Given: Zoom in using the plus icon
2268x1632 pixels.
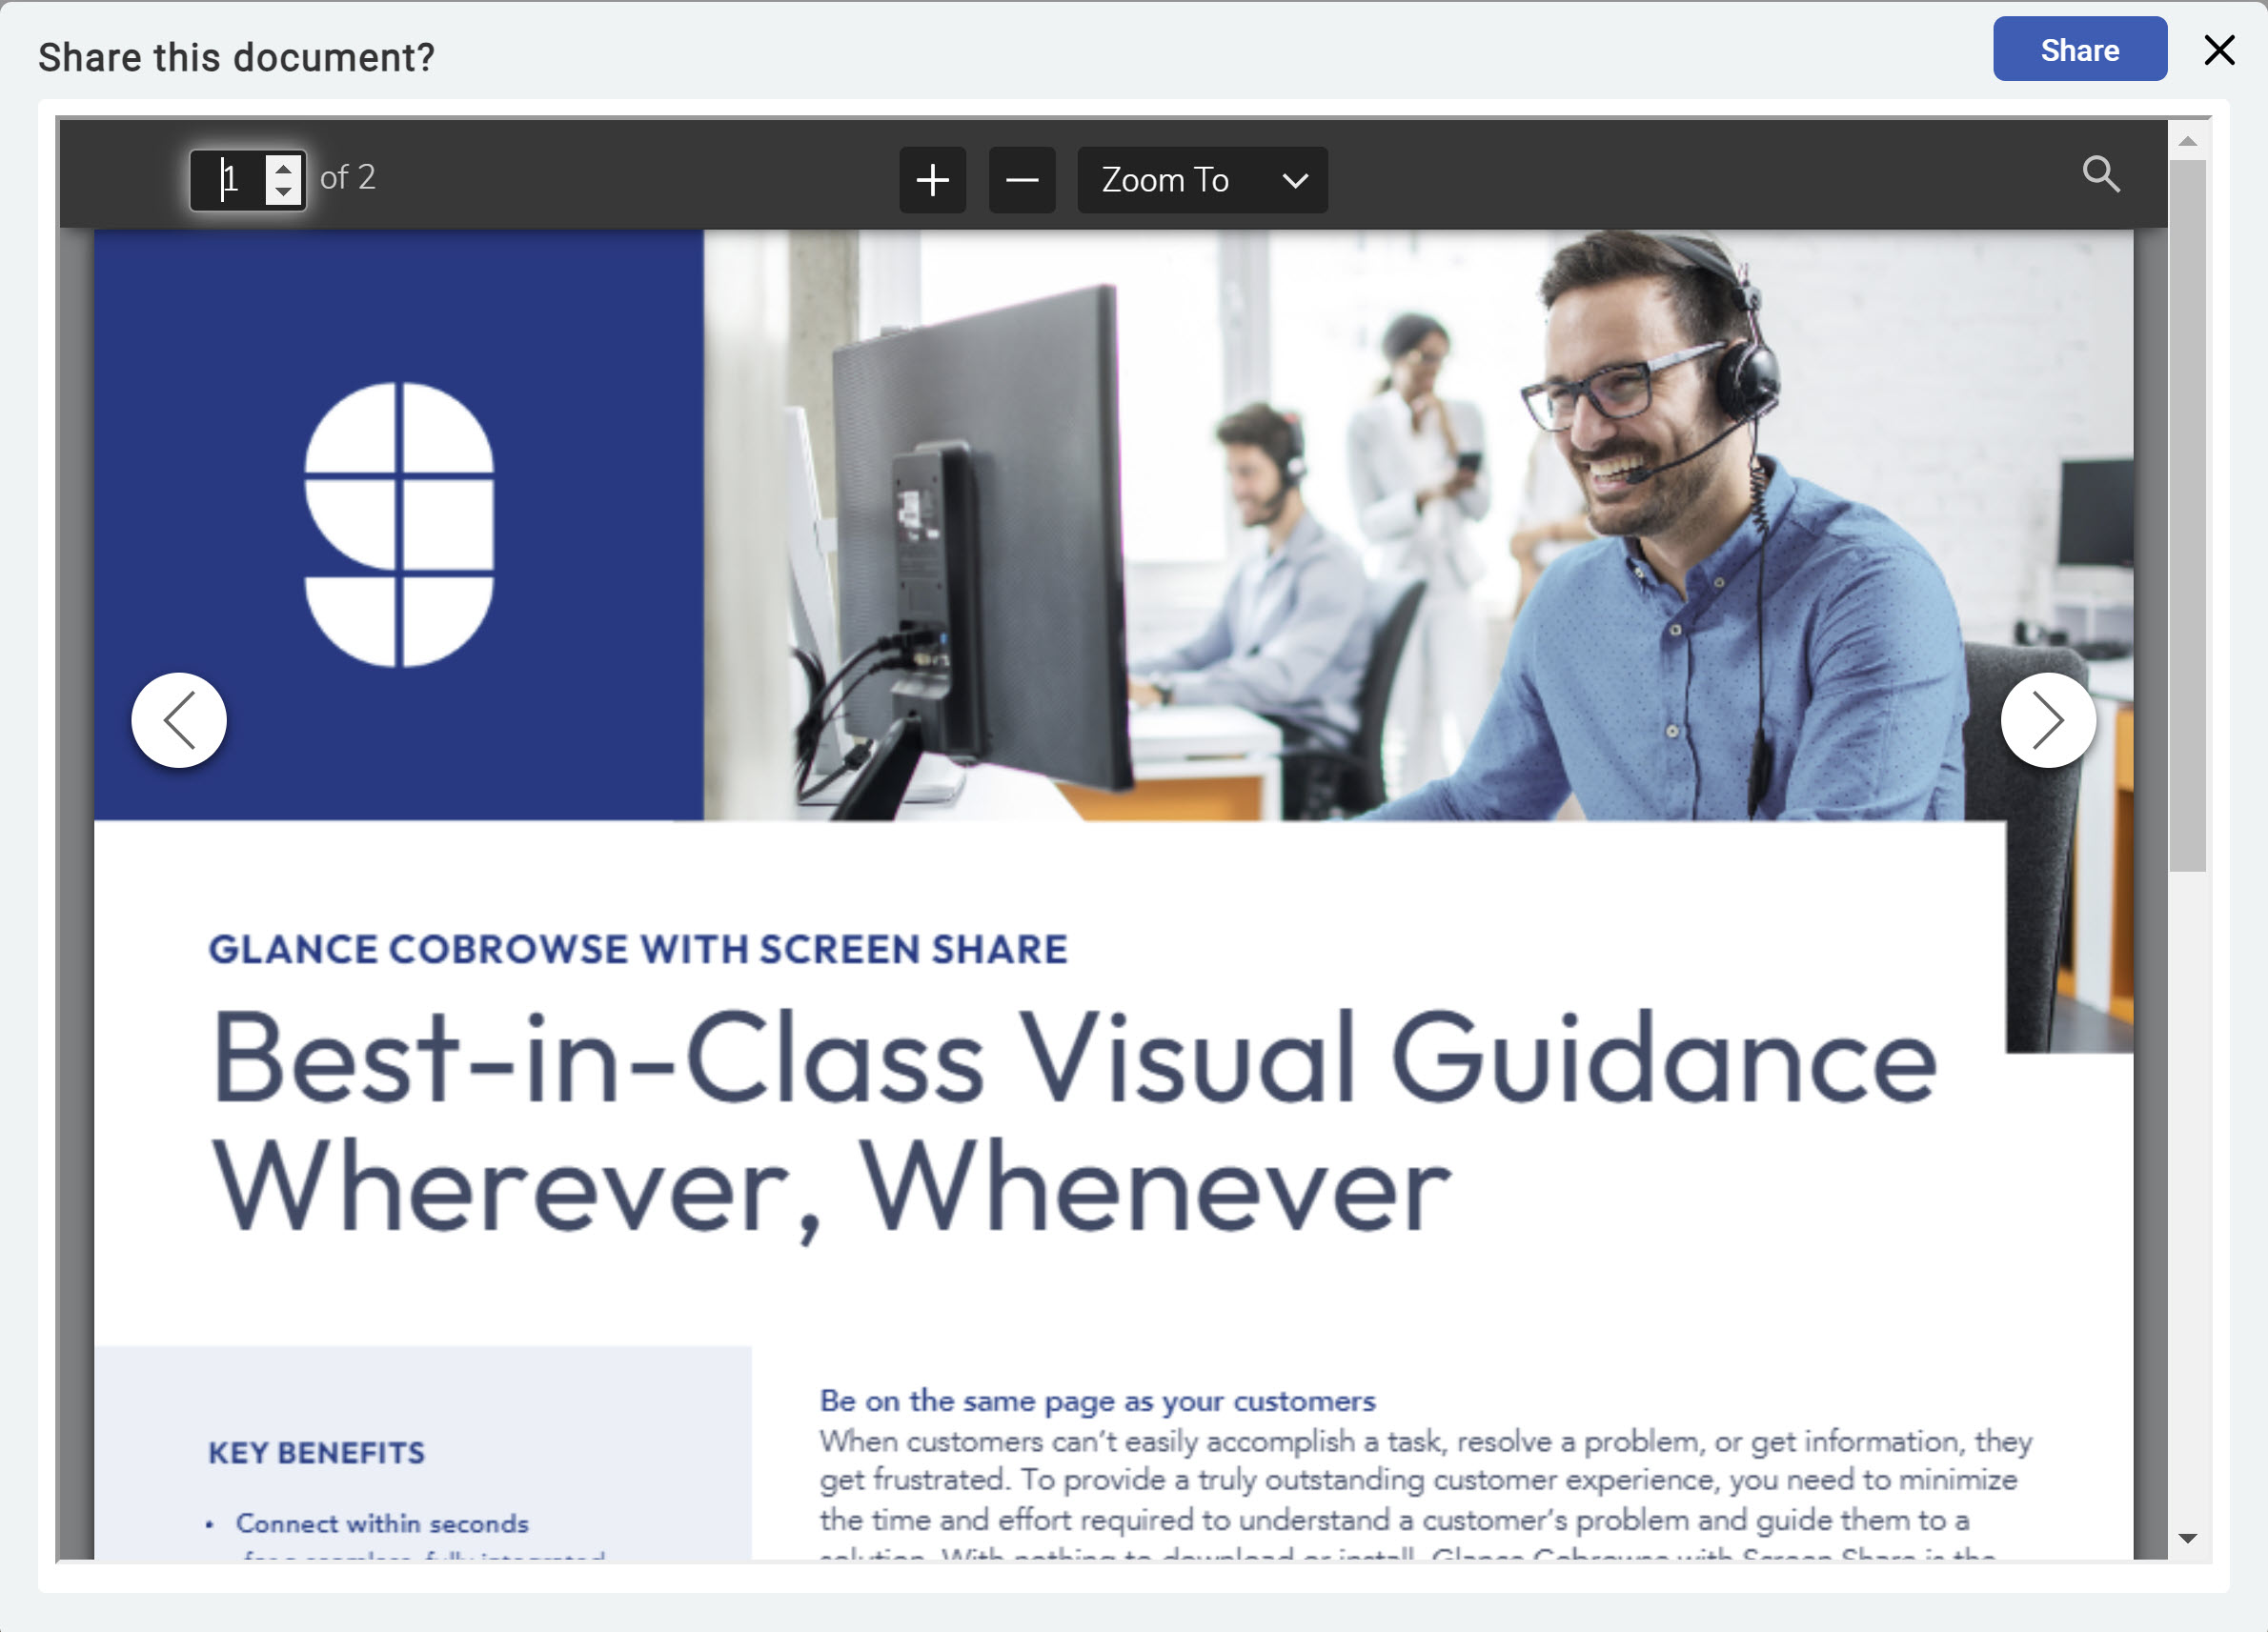Looking at the screenshot, I should pos(932,180).
